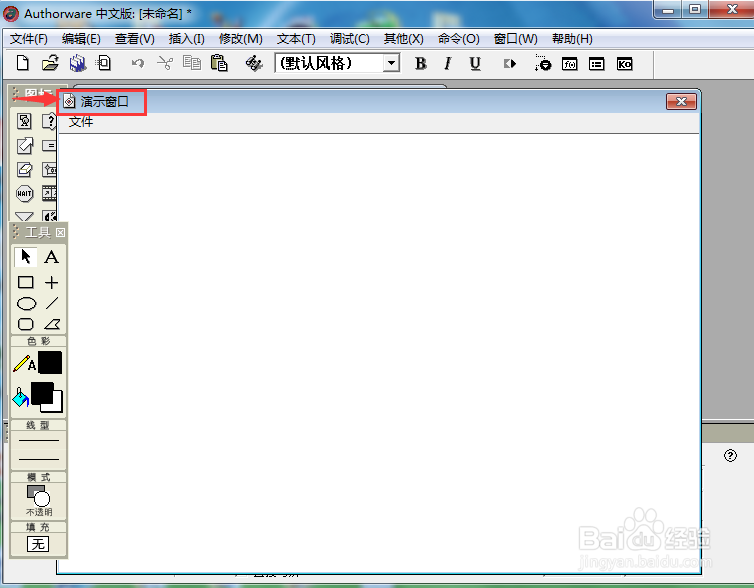
Task: Select the Rounded Rectangle tool
Action: [25, 325]
